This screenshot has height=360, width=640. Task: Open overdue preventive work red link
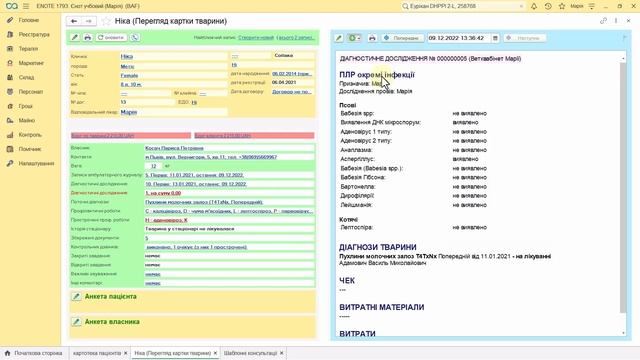[x=166, y=220]
